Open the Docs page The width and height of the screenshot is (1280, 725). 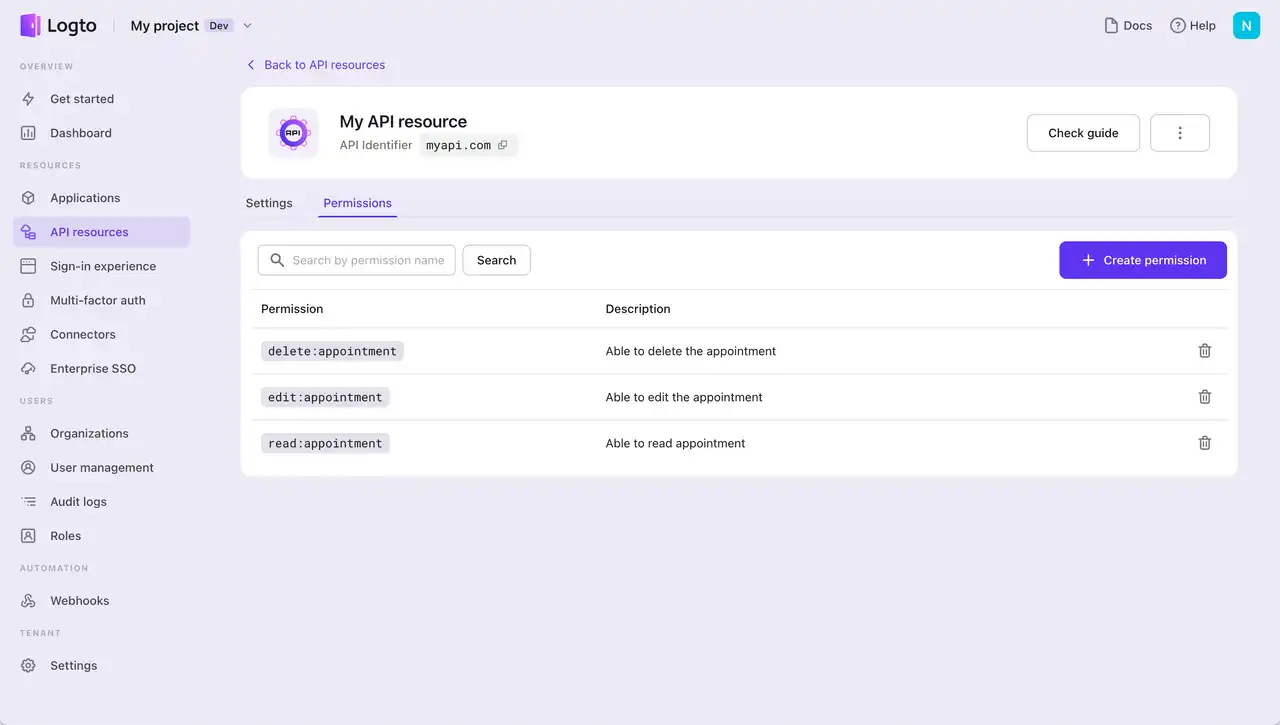[x=1127, y=25]
